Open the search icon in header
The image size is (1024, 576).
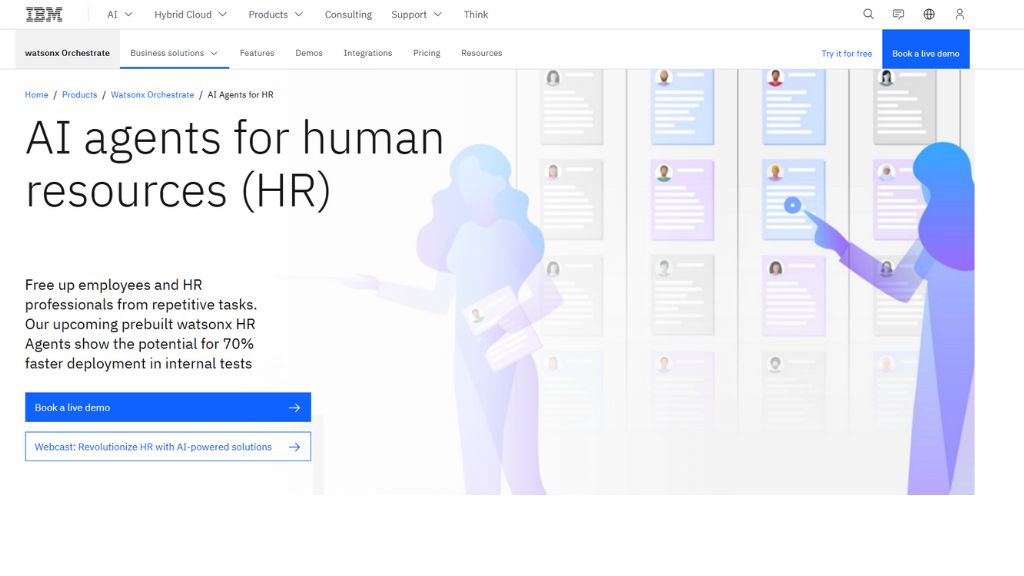(x=868, y=14)
